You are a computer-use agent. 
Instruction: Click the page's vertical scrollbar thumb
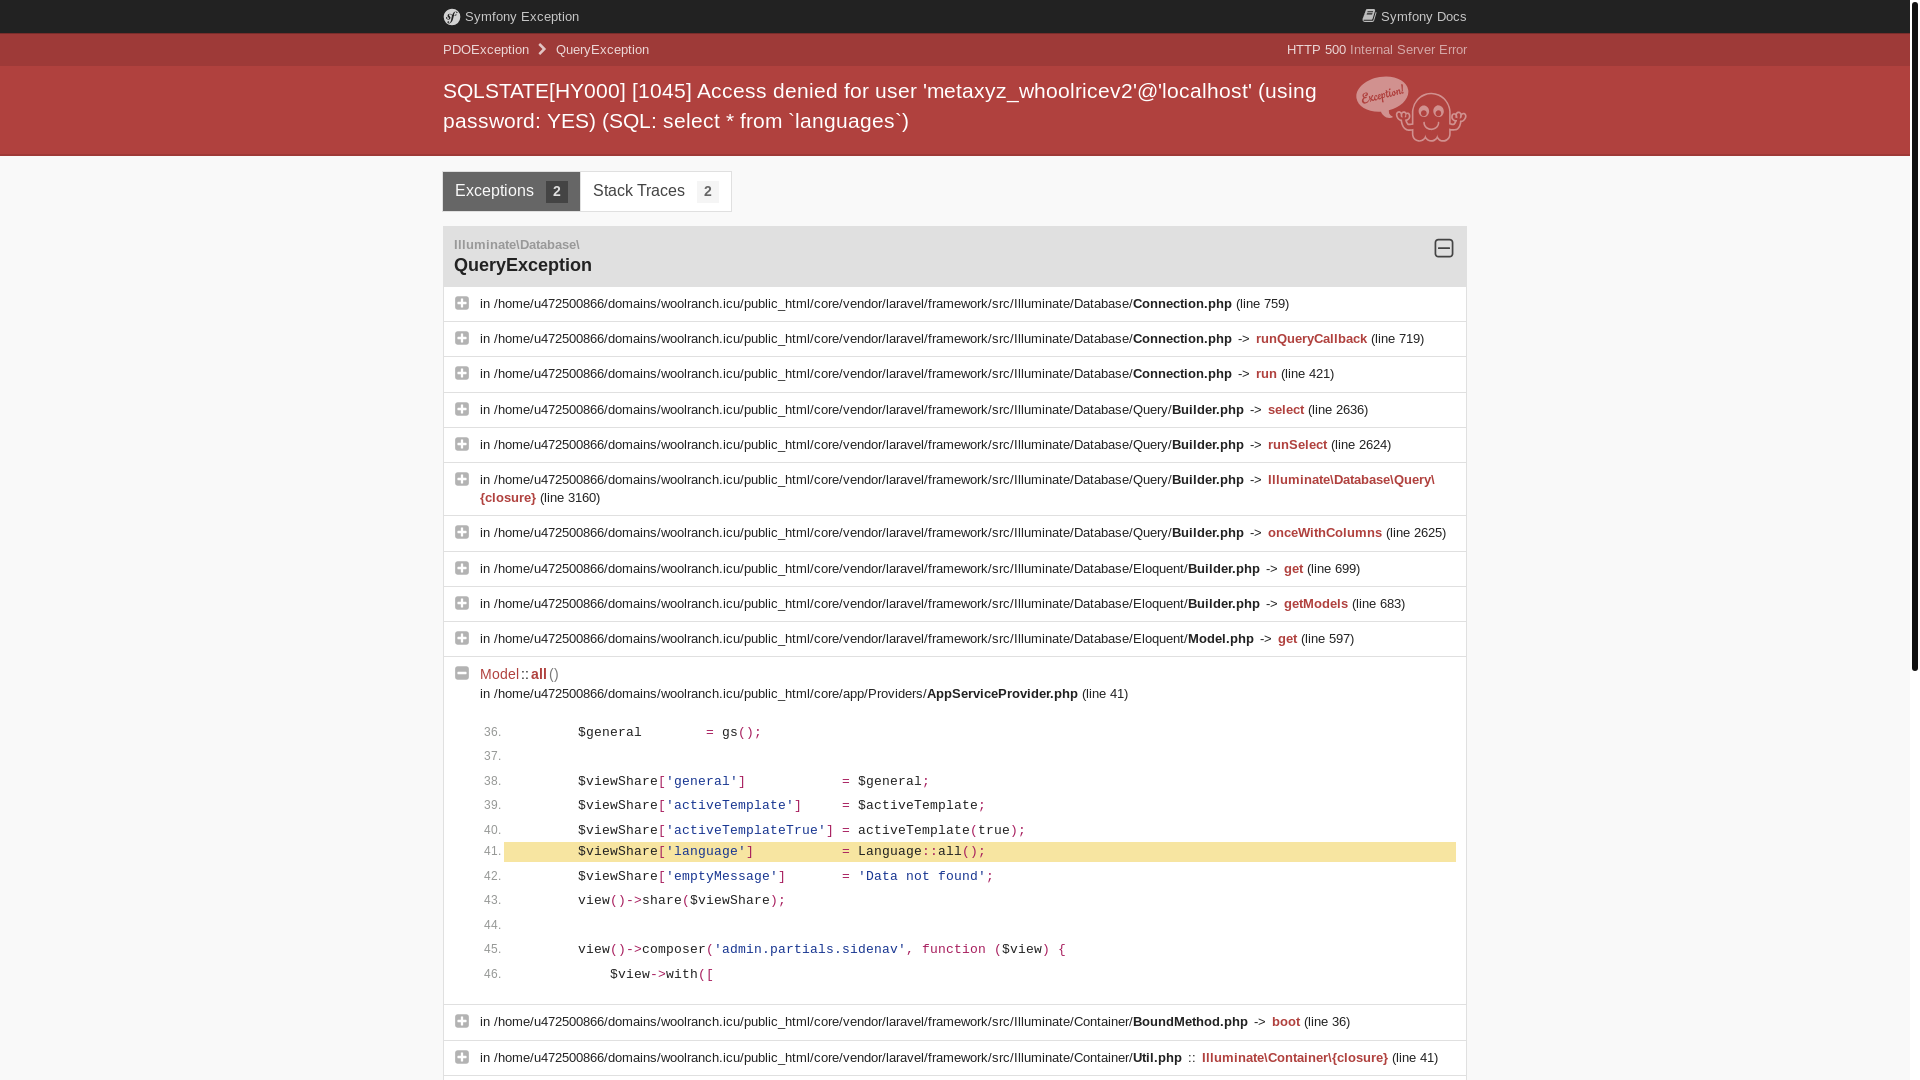tap(1914, 335)
